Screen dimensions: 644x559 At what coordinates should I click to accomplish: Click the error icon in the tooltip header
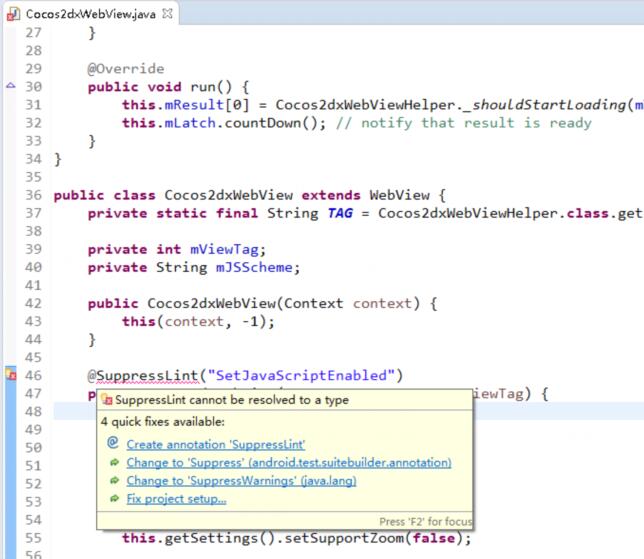107,399
